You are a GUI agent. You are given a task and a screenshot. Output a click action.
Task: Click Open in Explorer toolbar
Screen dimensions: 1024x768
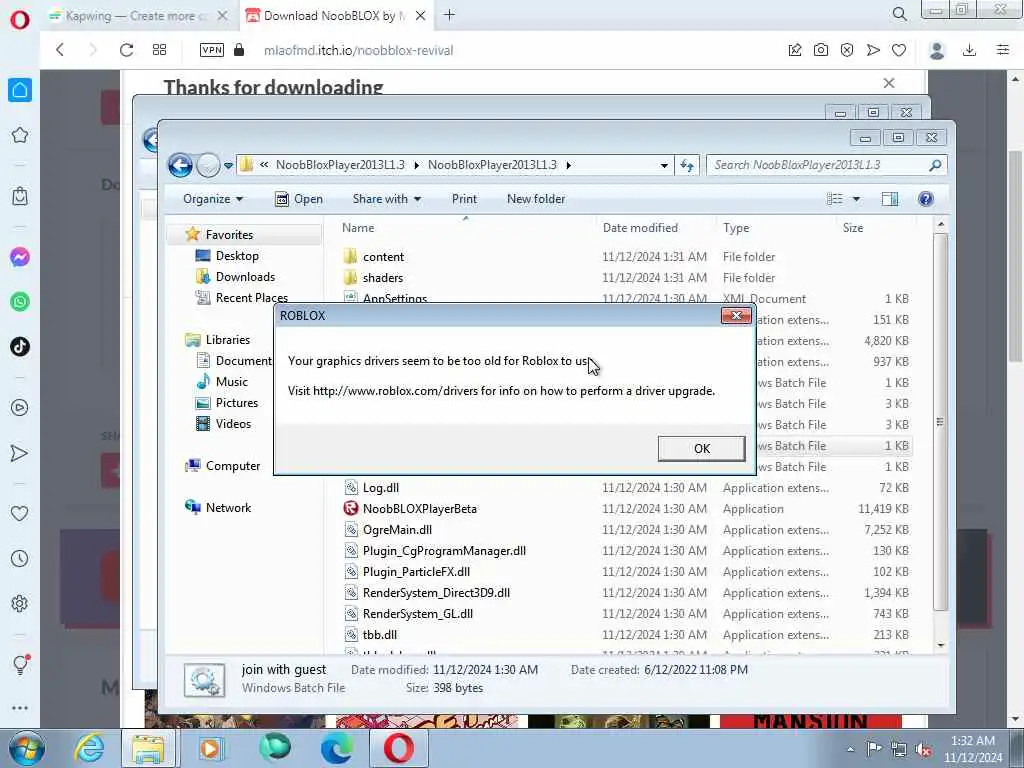pyautogui.click(x=299, y=199)
